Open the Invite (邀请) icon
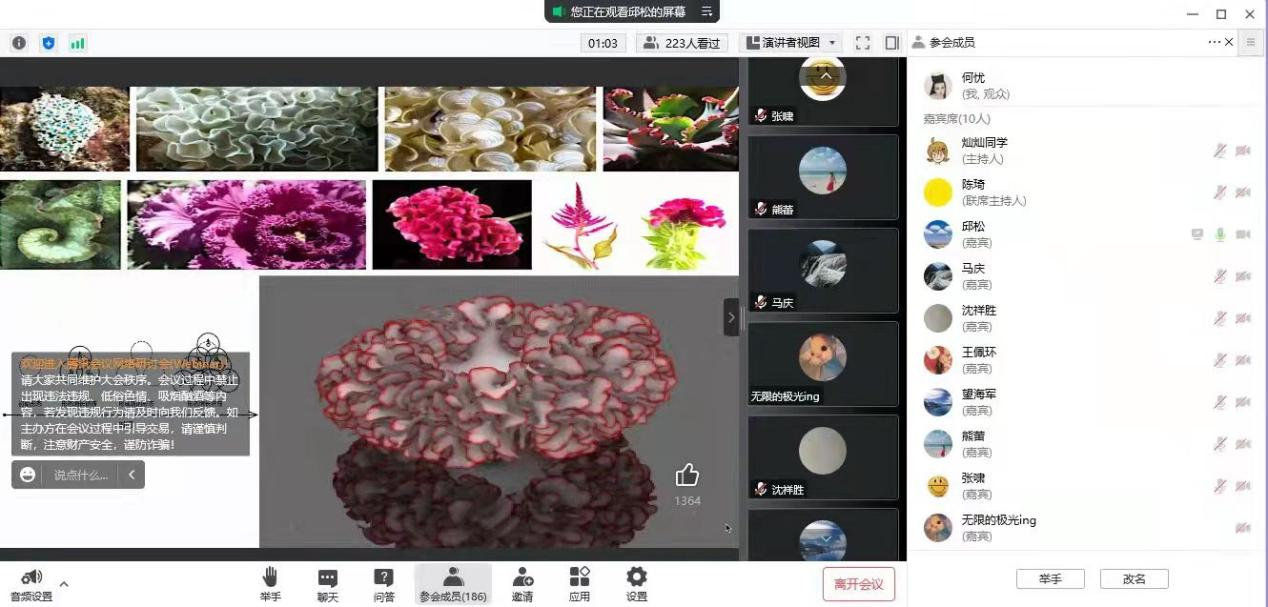The height and width of the screenshot is (607, 1268). pos(522,583)
